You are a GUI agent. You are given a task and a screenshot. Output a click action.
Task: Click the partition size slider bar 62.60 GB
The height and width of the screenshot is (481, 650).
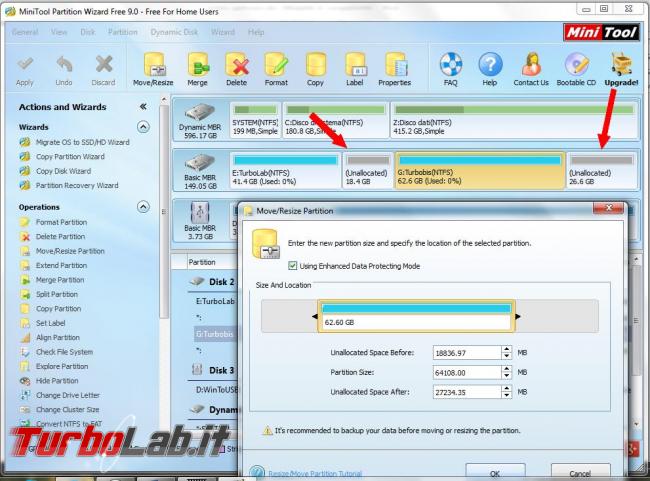[416, 316]
